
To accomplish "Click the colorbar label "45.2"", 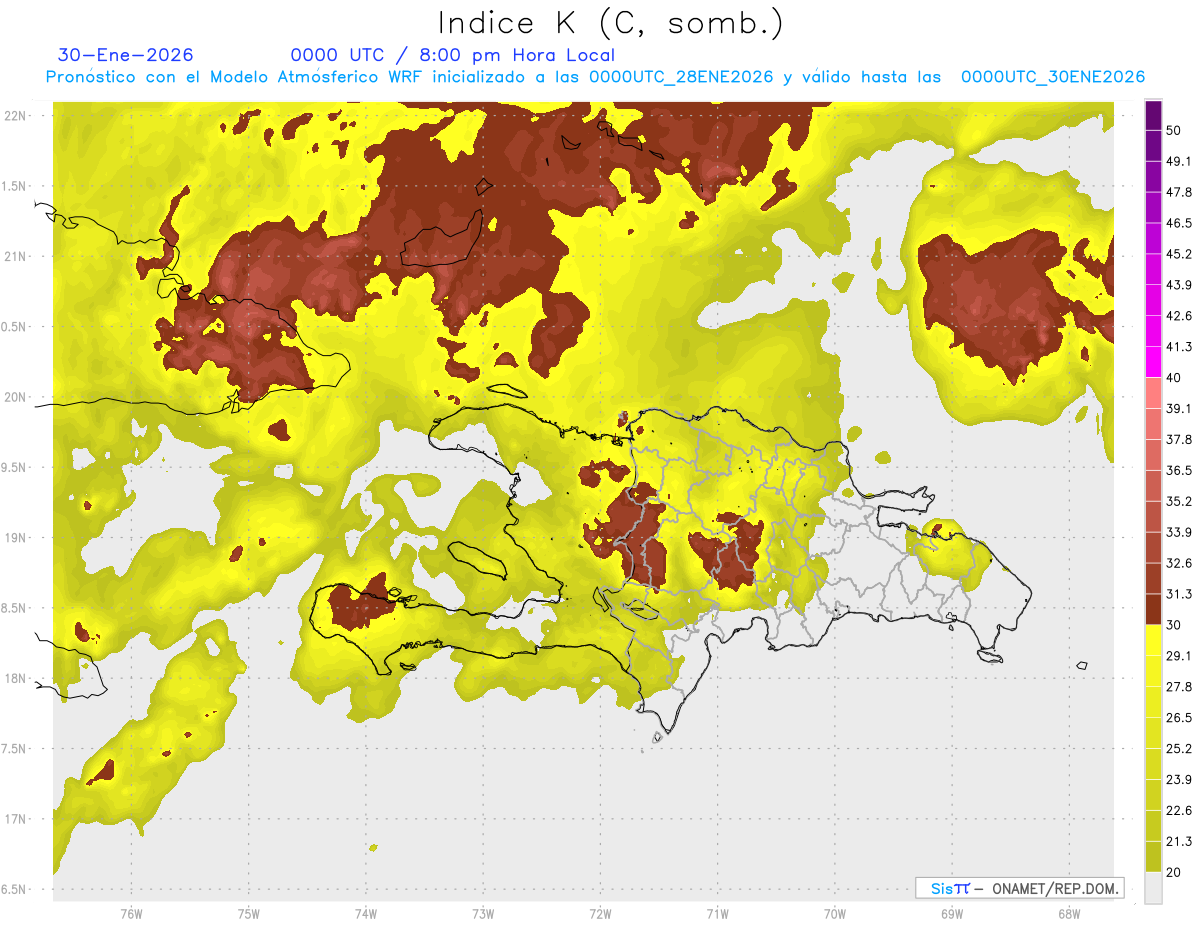I will tap(1179, 254).
